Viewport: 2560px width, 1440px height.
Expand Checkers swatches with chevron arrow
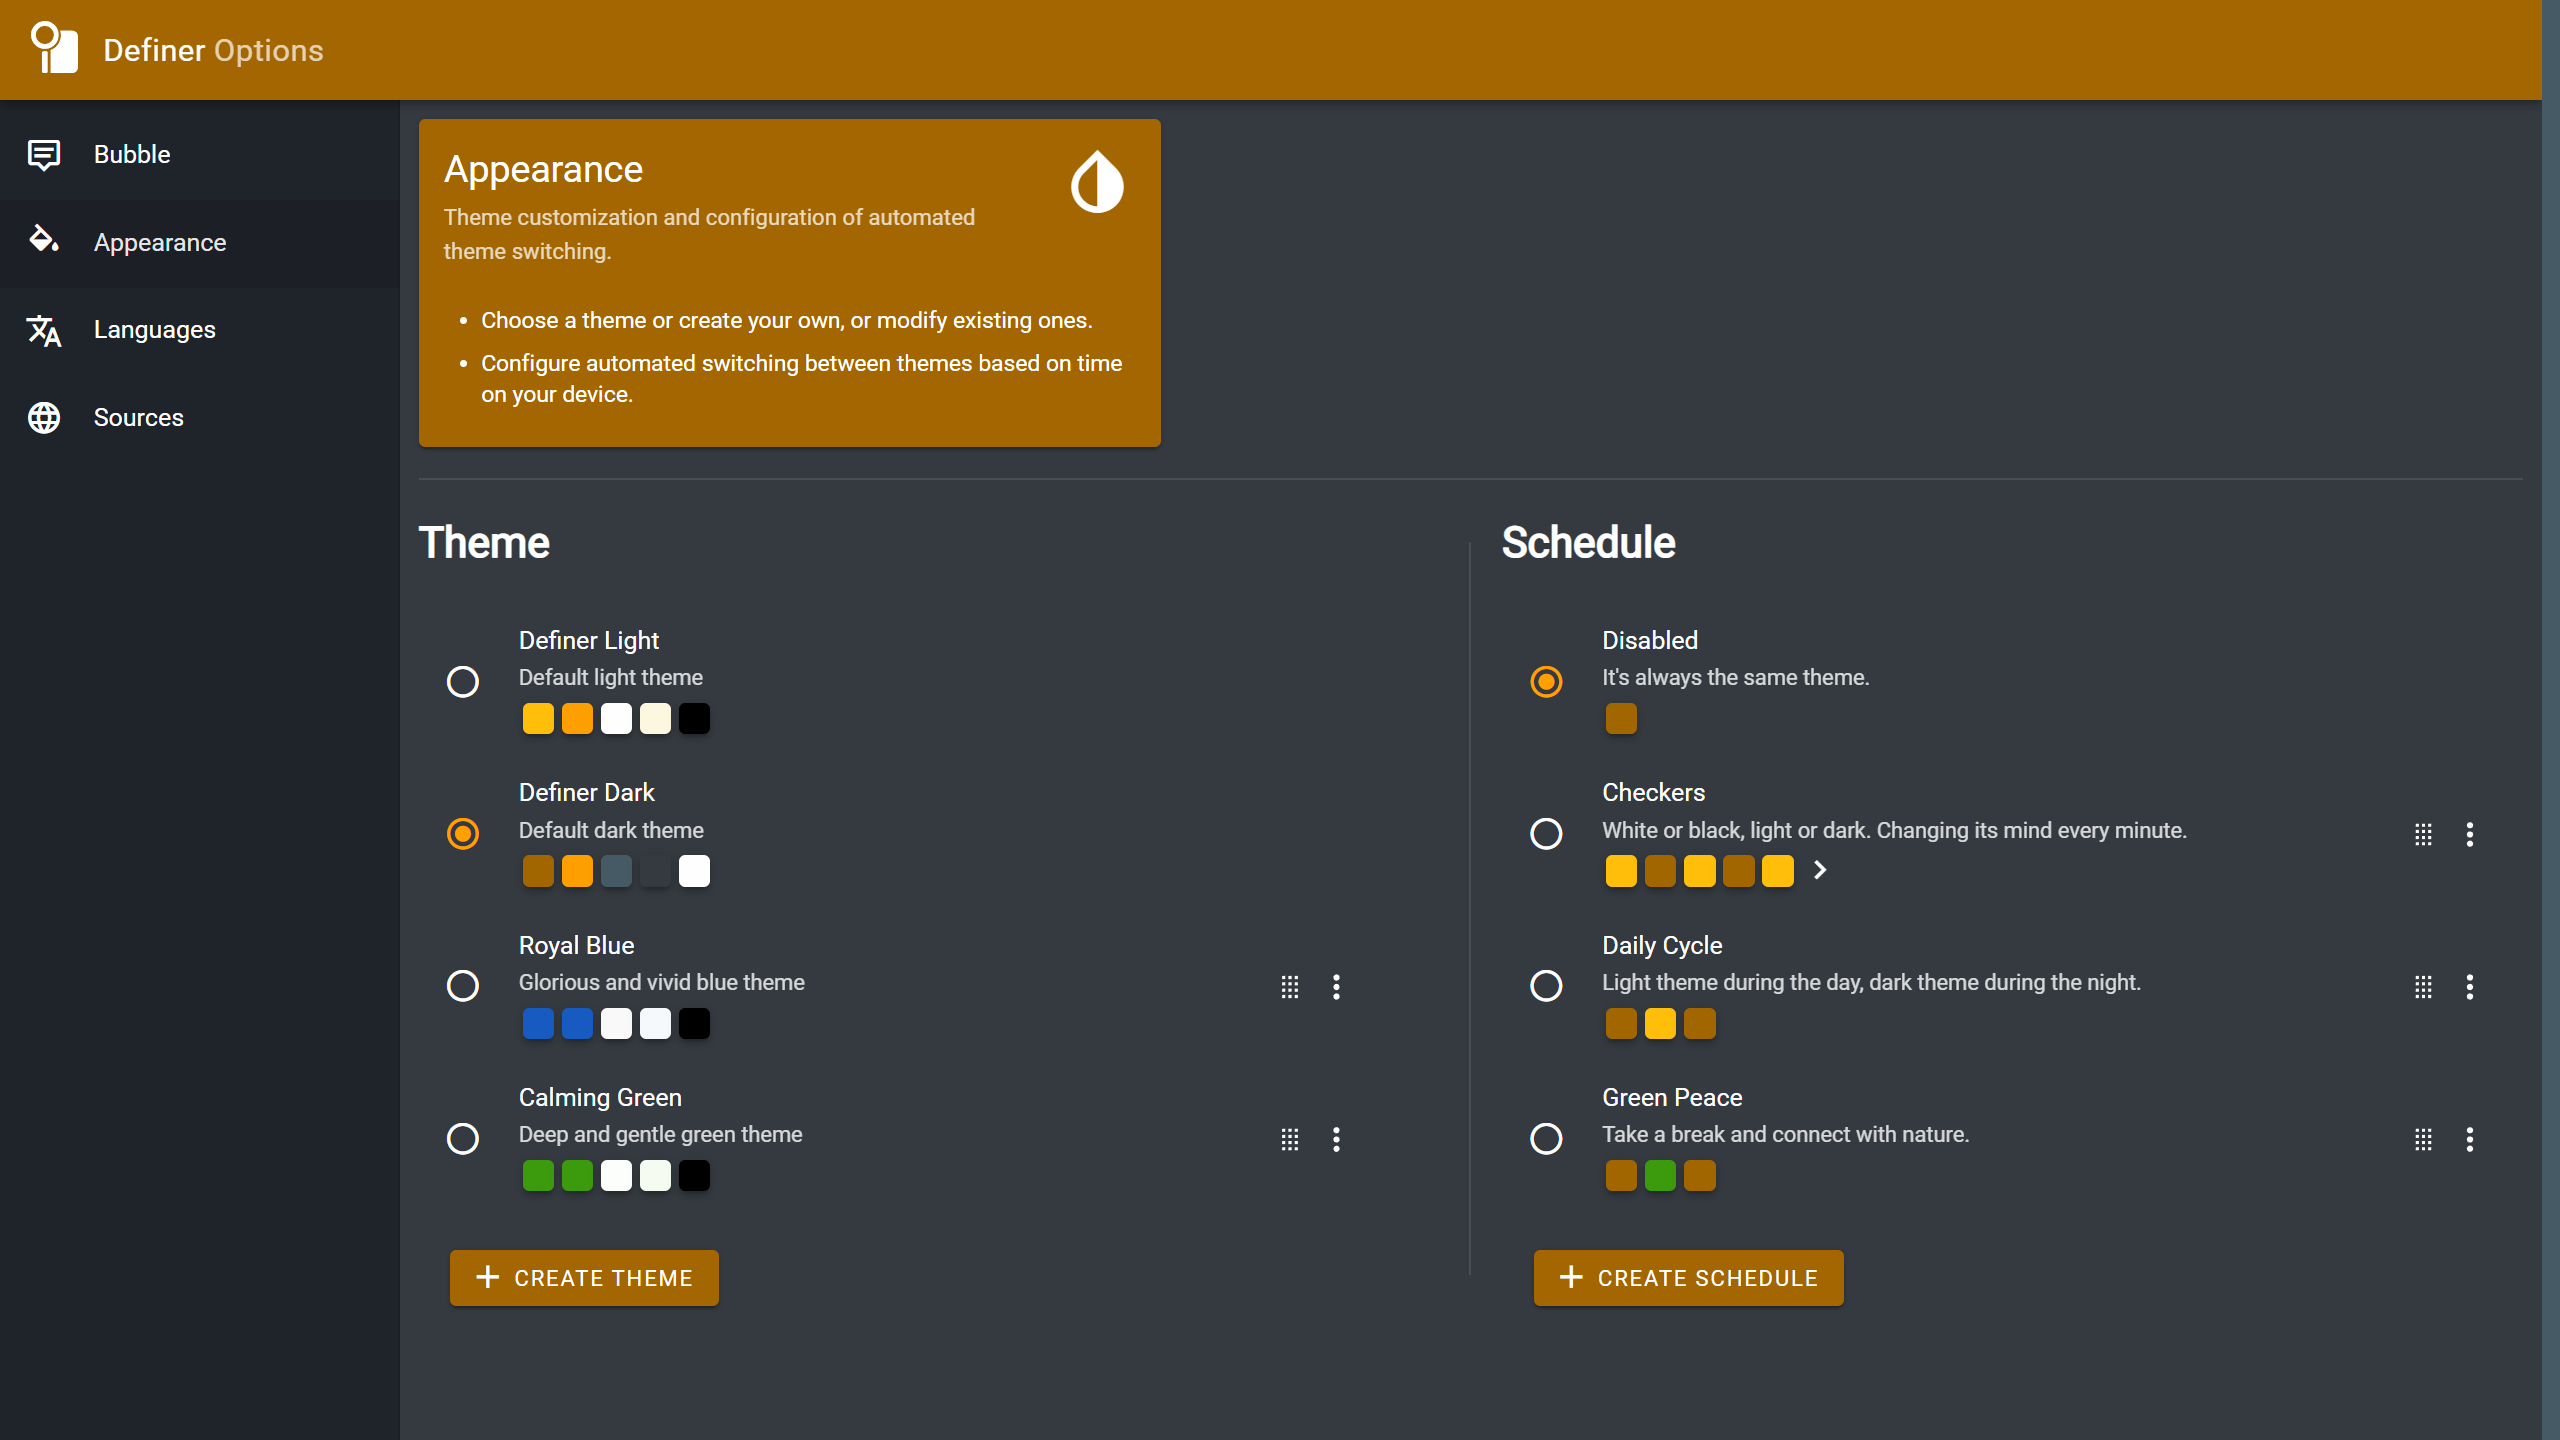coord(1820,870)
